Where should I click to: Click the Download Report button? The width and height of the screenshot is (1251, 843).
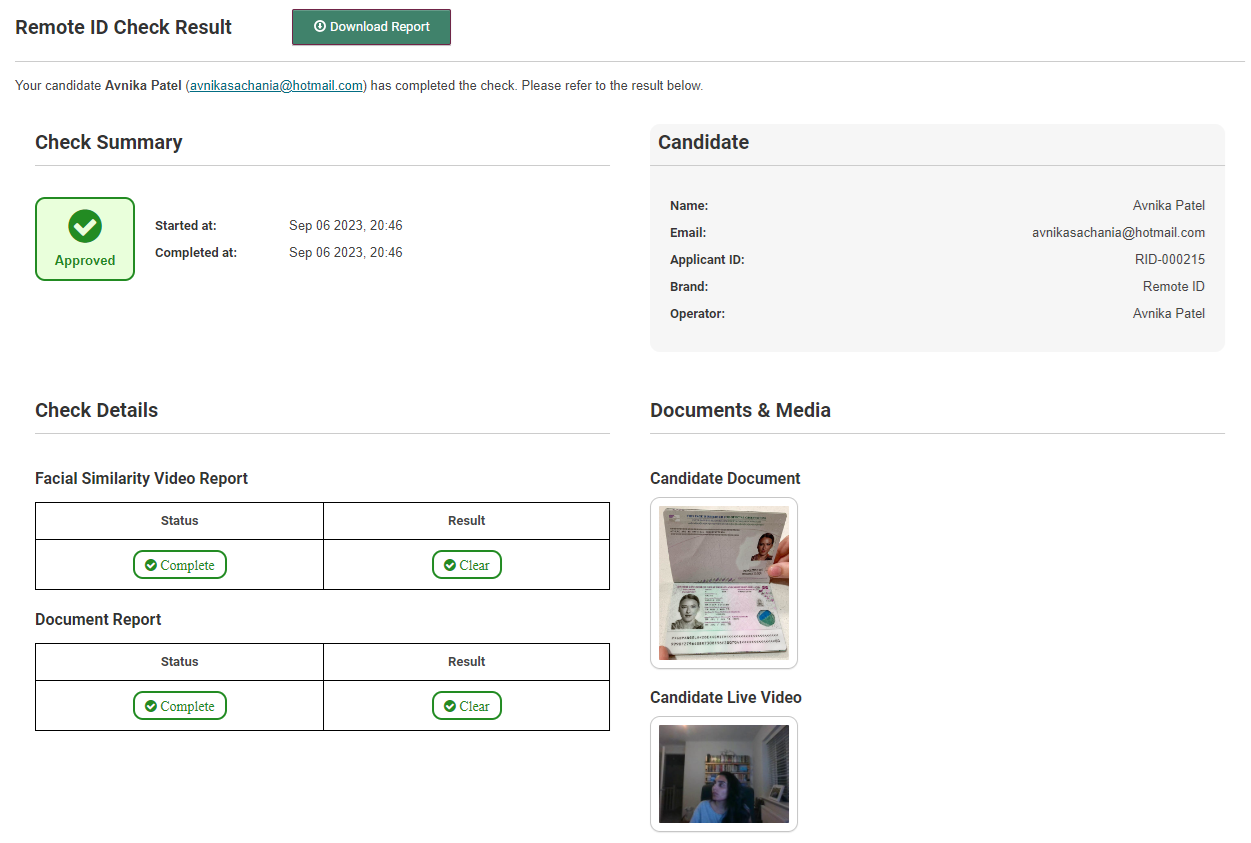coord(371,27)
